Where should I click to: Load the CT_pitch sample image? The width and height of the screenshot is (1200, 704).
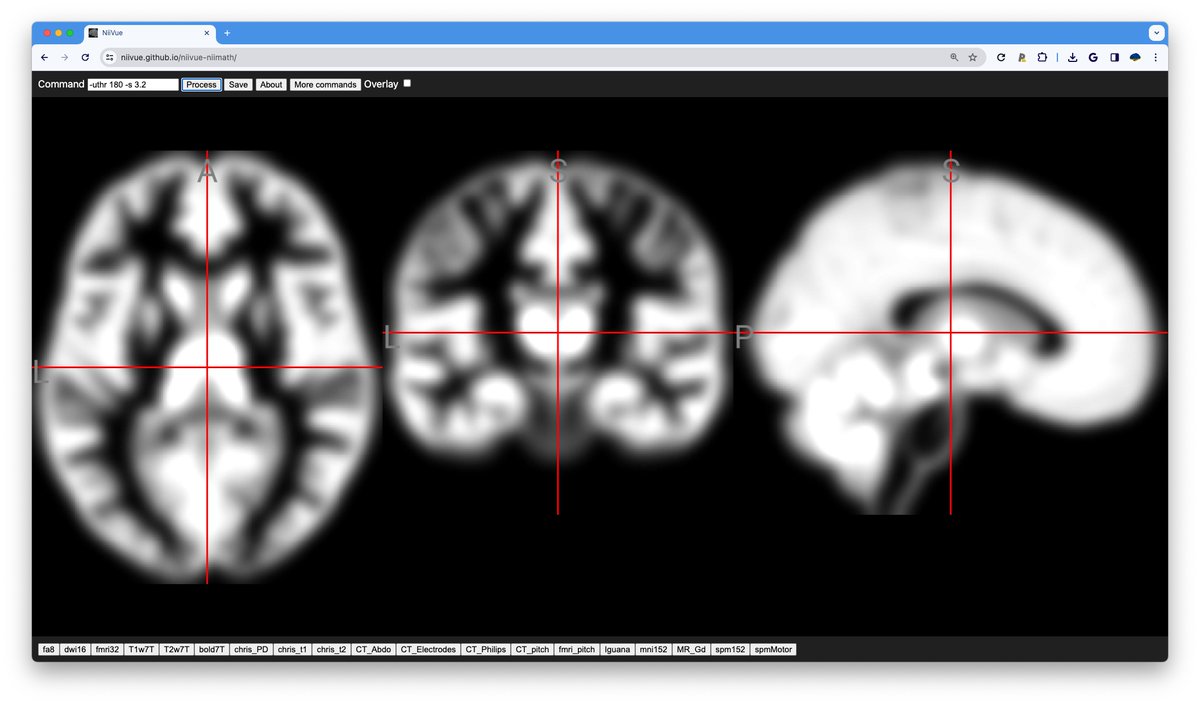[x=532, y=649]
